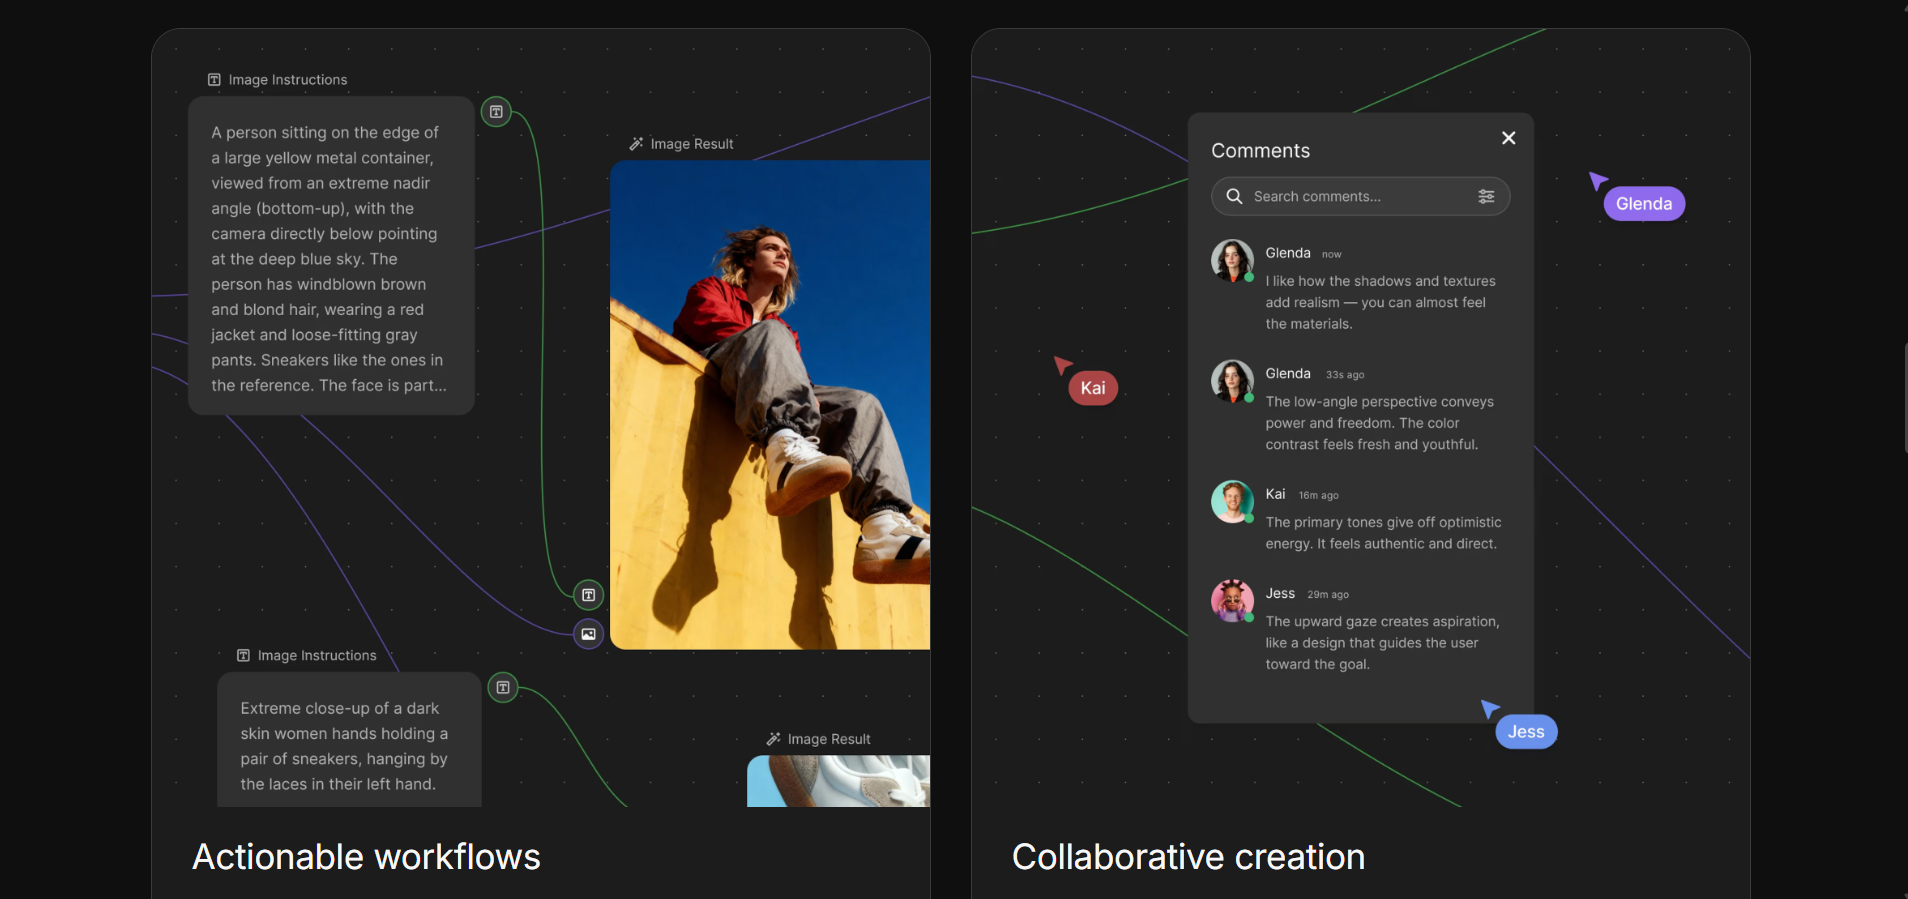Click magic wand icon above the sneakers image

[773, 739]
